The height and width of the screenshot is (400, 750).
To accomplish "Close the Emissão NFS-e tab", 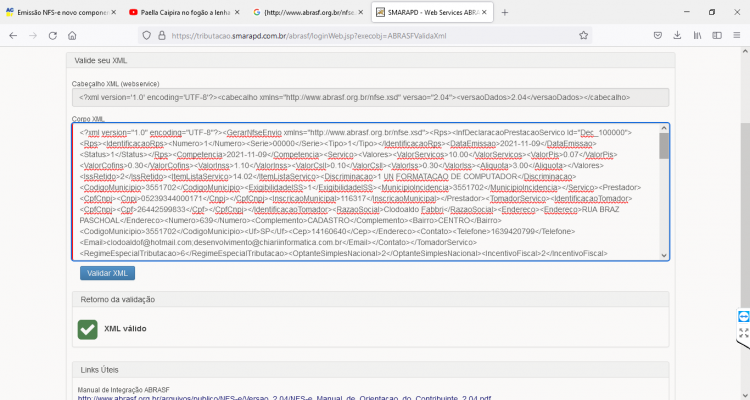I will click(x=113, y=12).
